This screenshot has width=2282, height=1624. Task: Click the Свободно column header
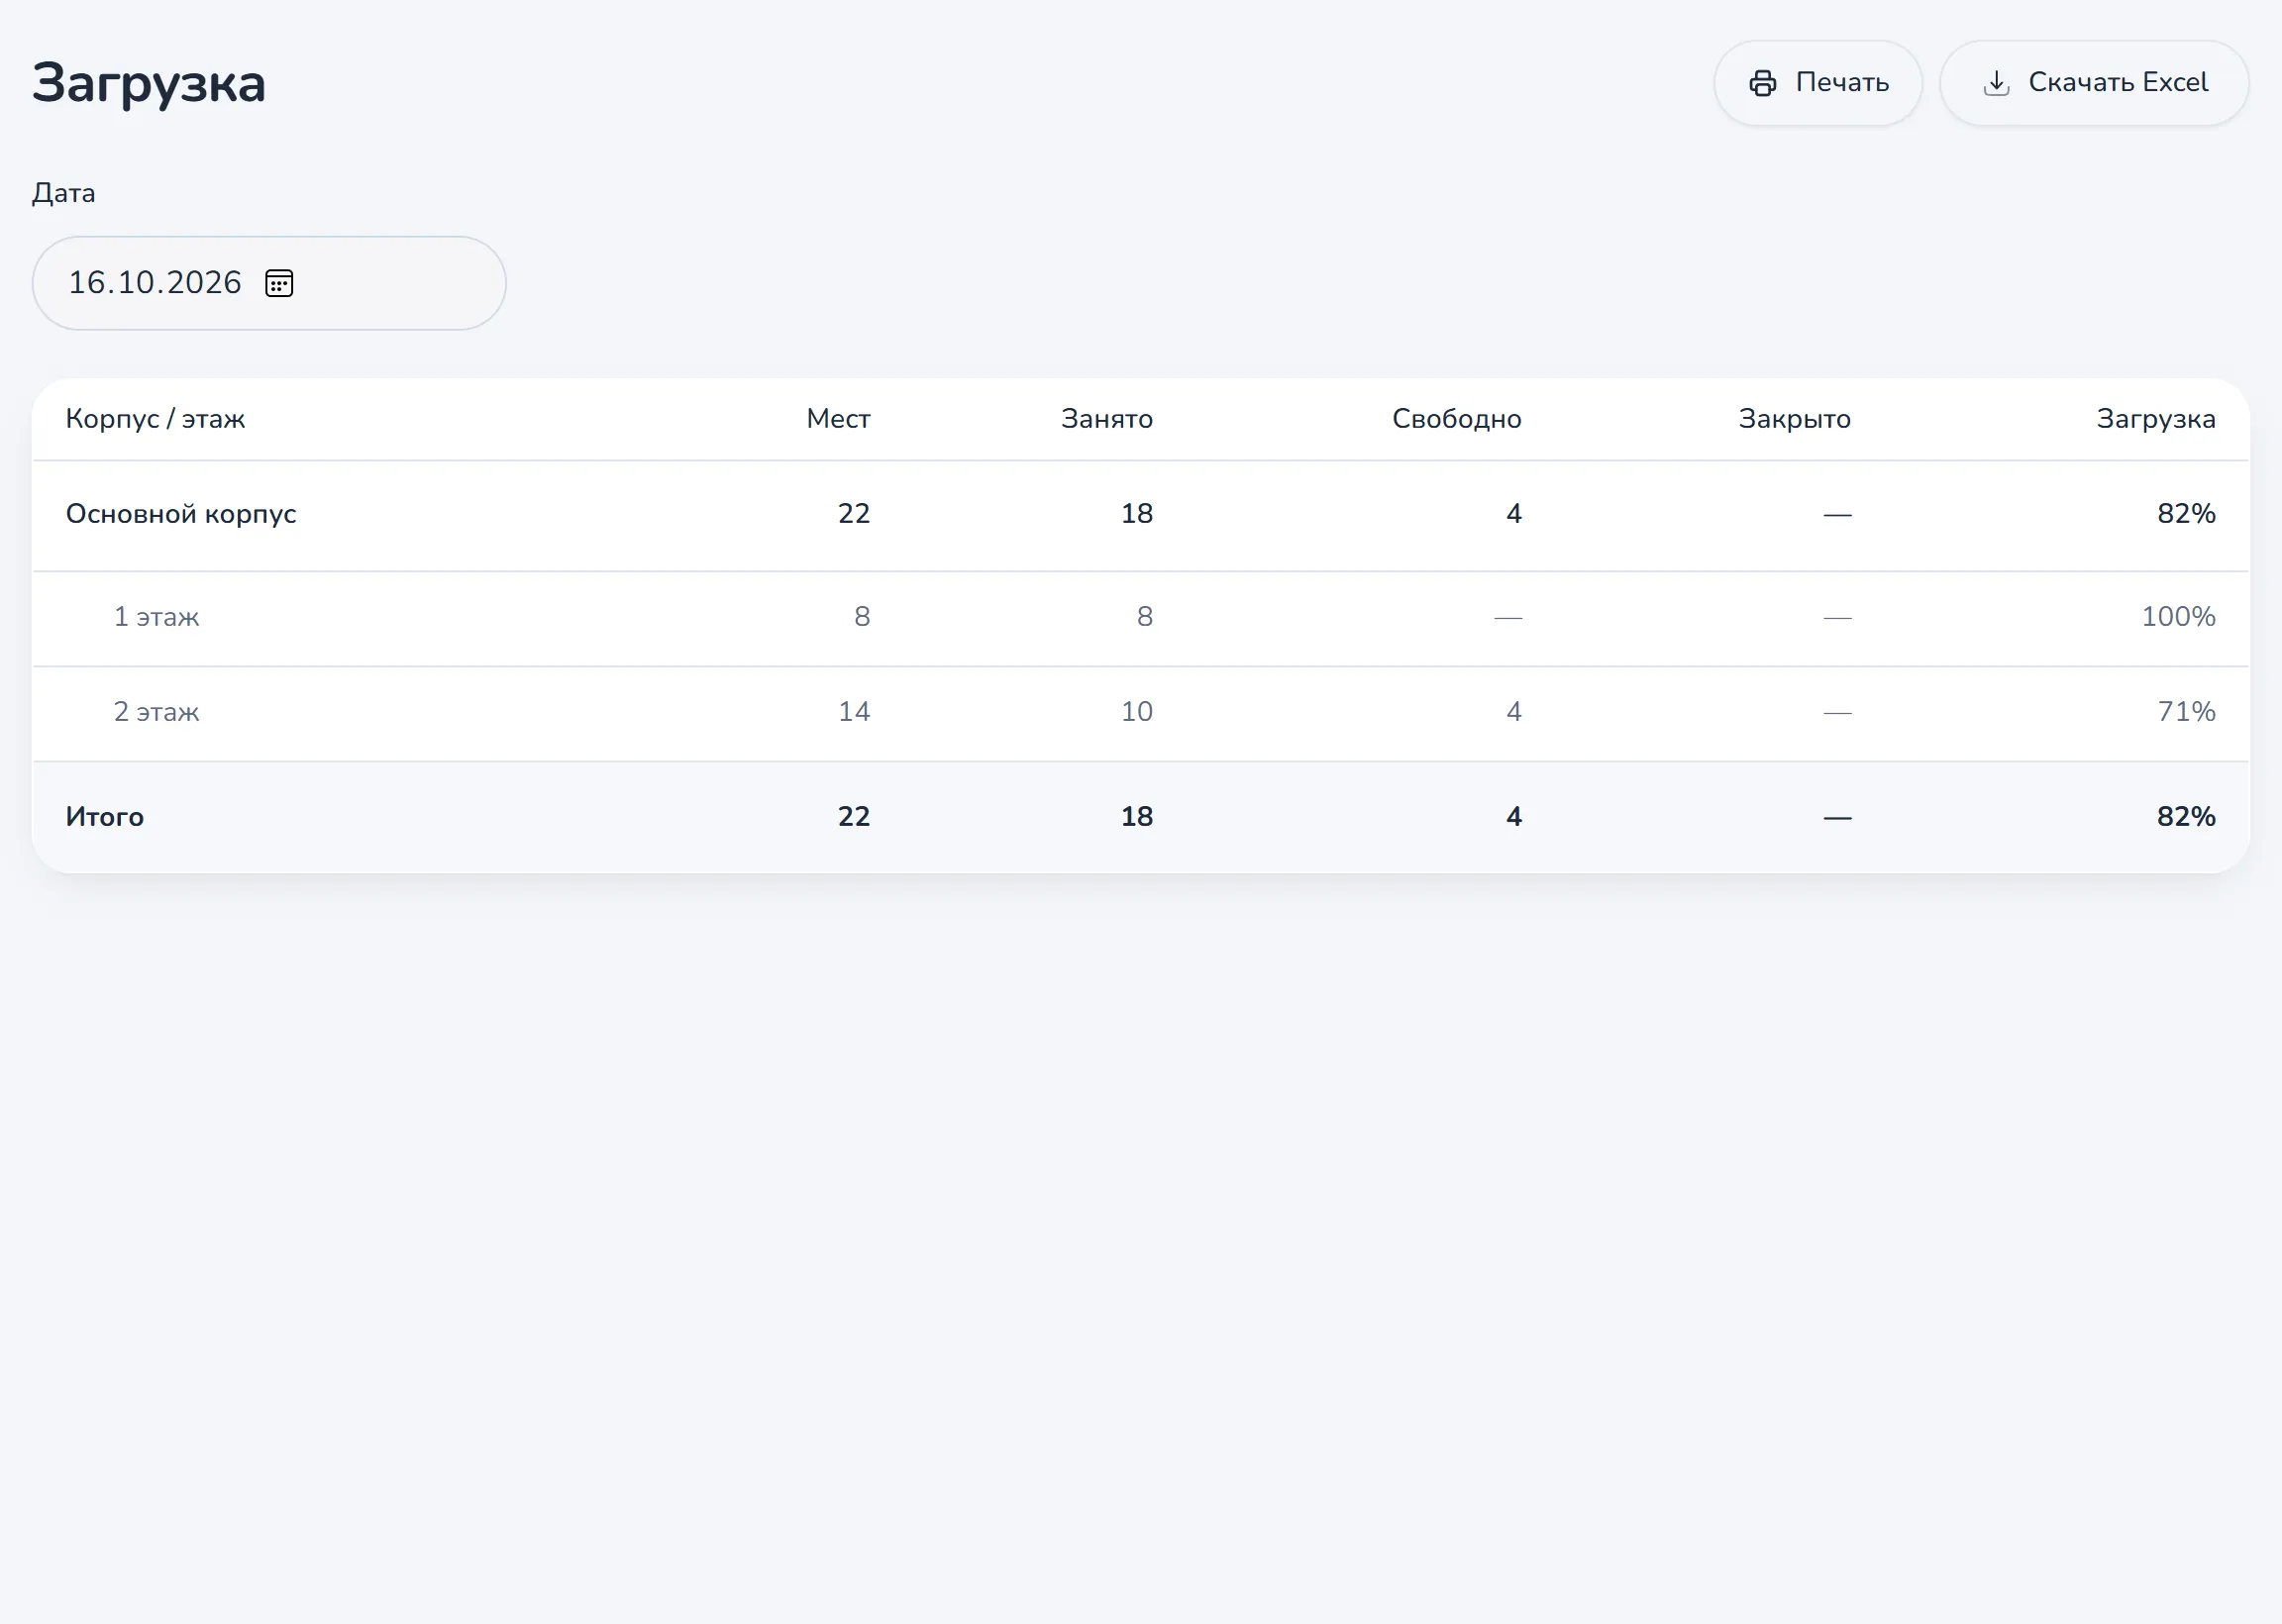point(1456,419)
